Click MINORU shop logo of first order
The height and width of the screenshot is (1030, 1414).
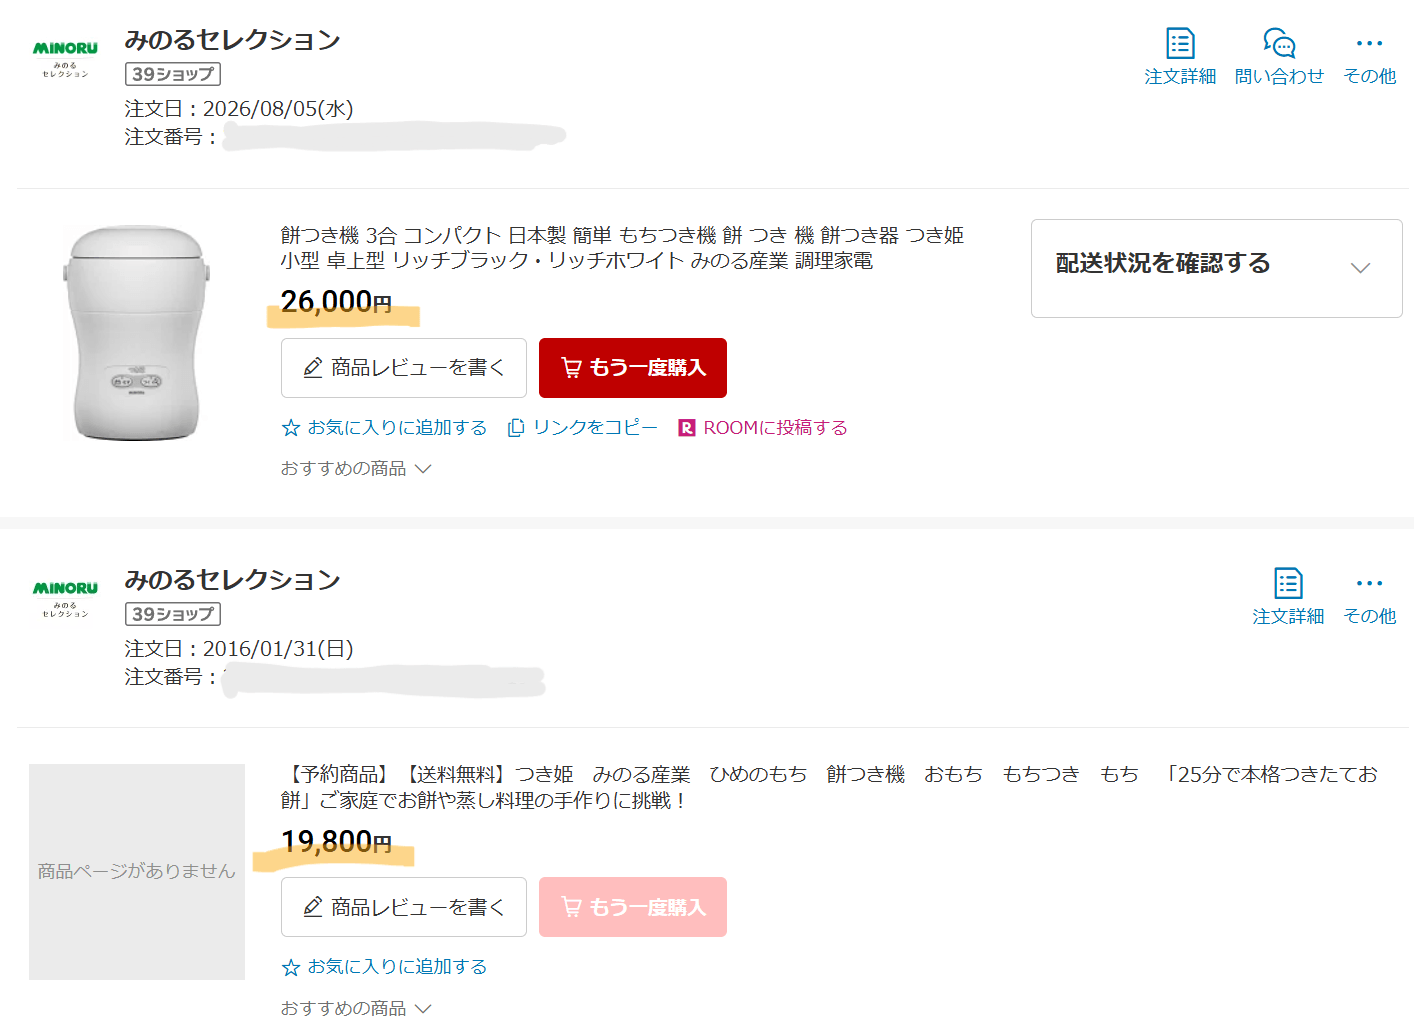(65, 59)
